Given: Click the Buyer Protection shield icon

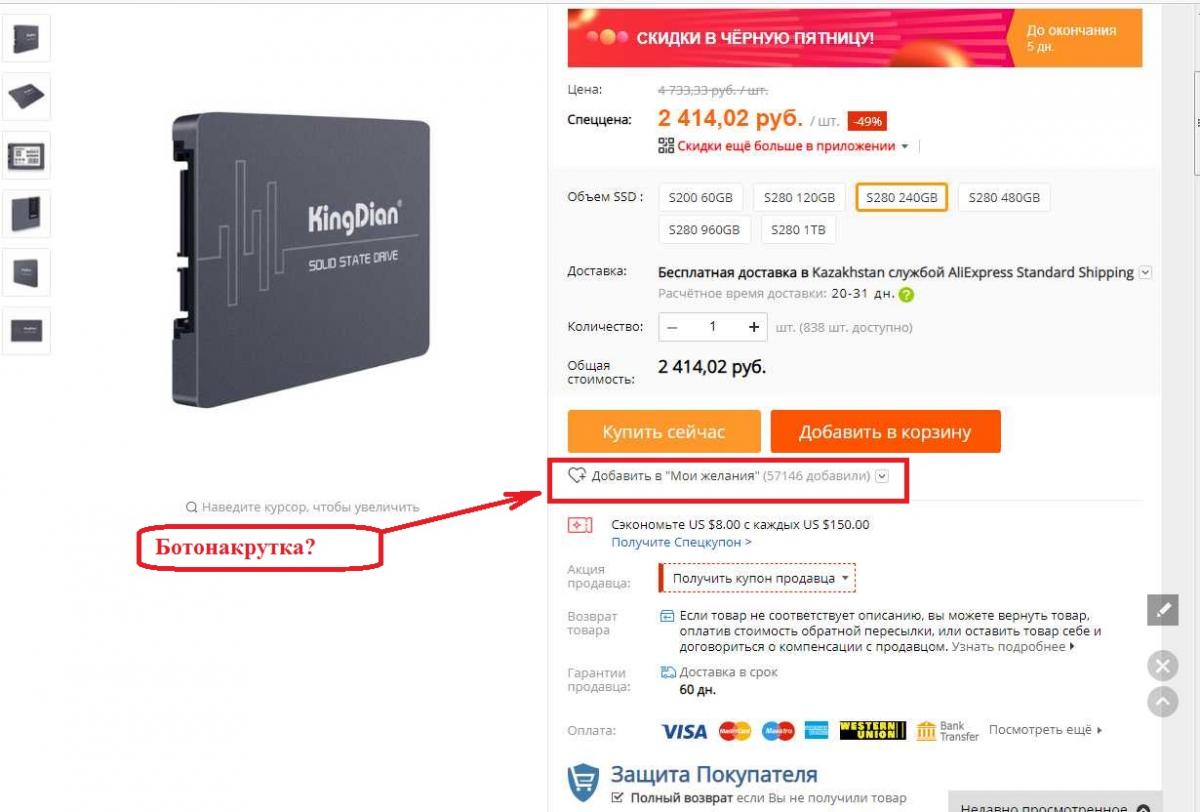Looking at the screenshot, I should [583, 782].
